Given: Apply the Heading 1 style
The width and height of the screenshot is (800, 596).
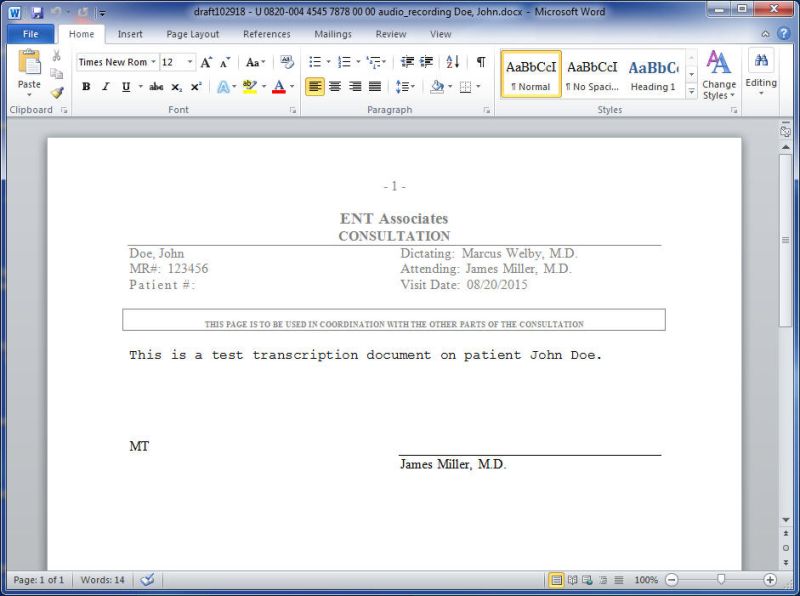Looking at the screenshot, I should 653,73.
